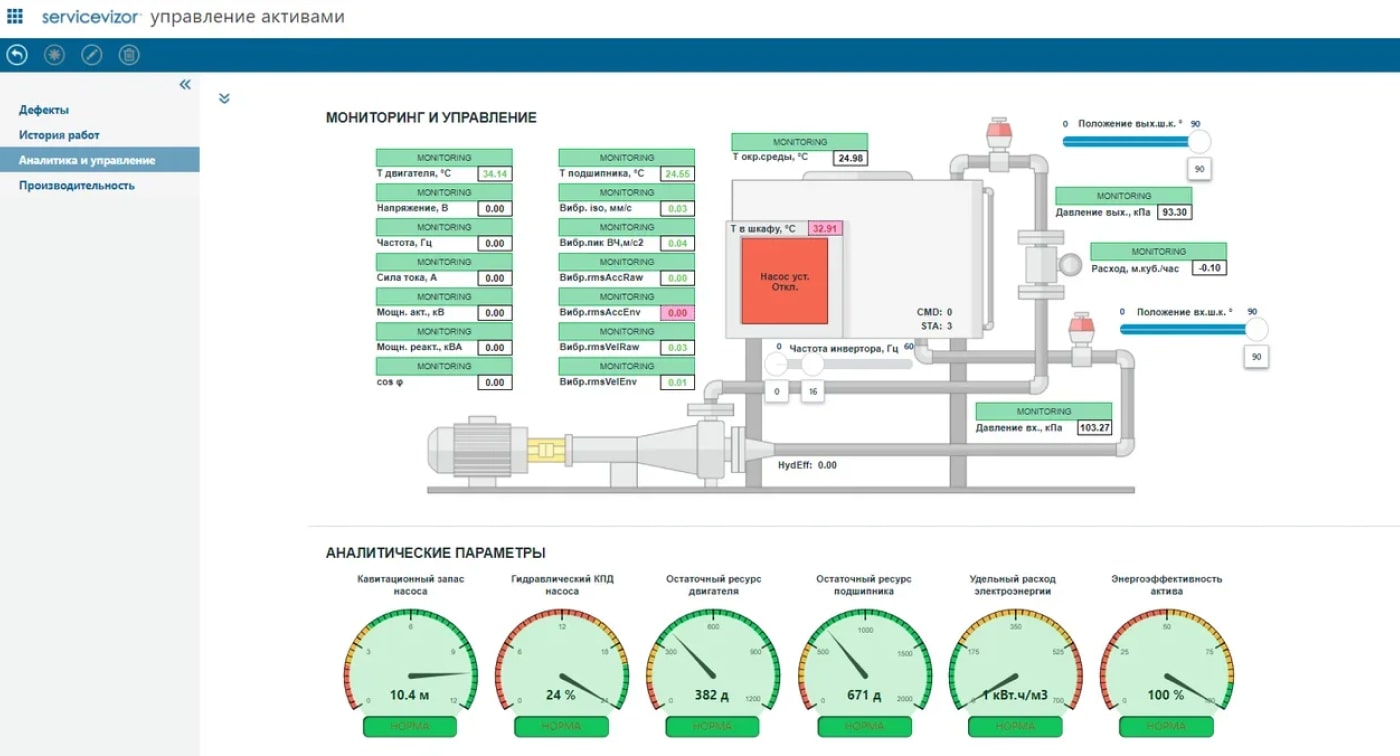Click НОРМА under the Остаточный ресурс двигателя gauge
1400x756 pixels.
point(713,727)
